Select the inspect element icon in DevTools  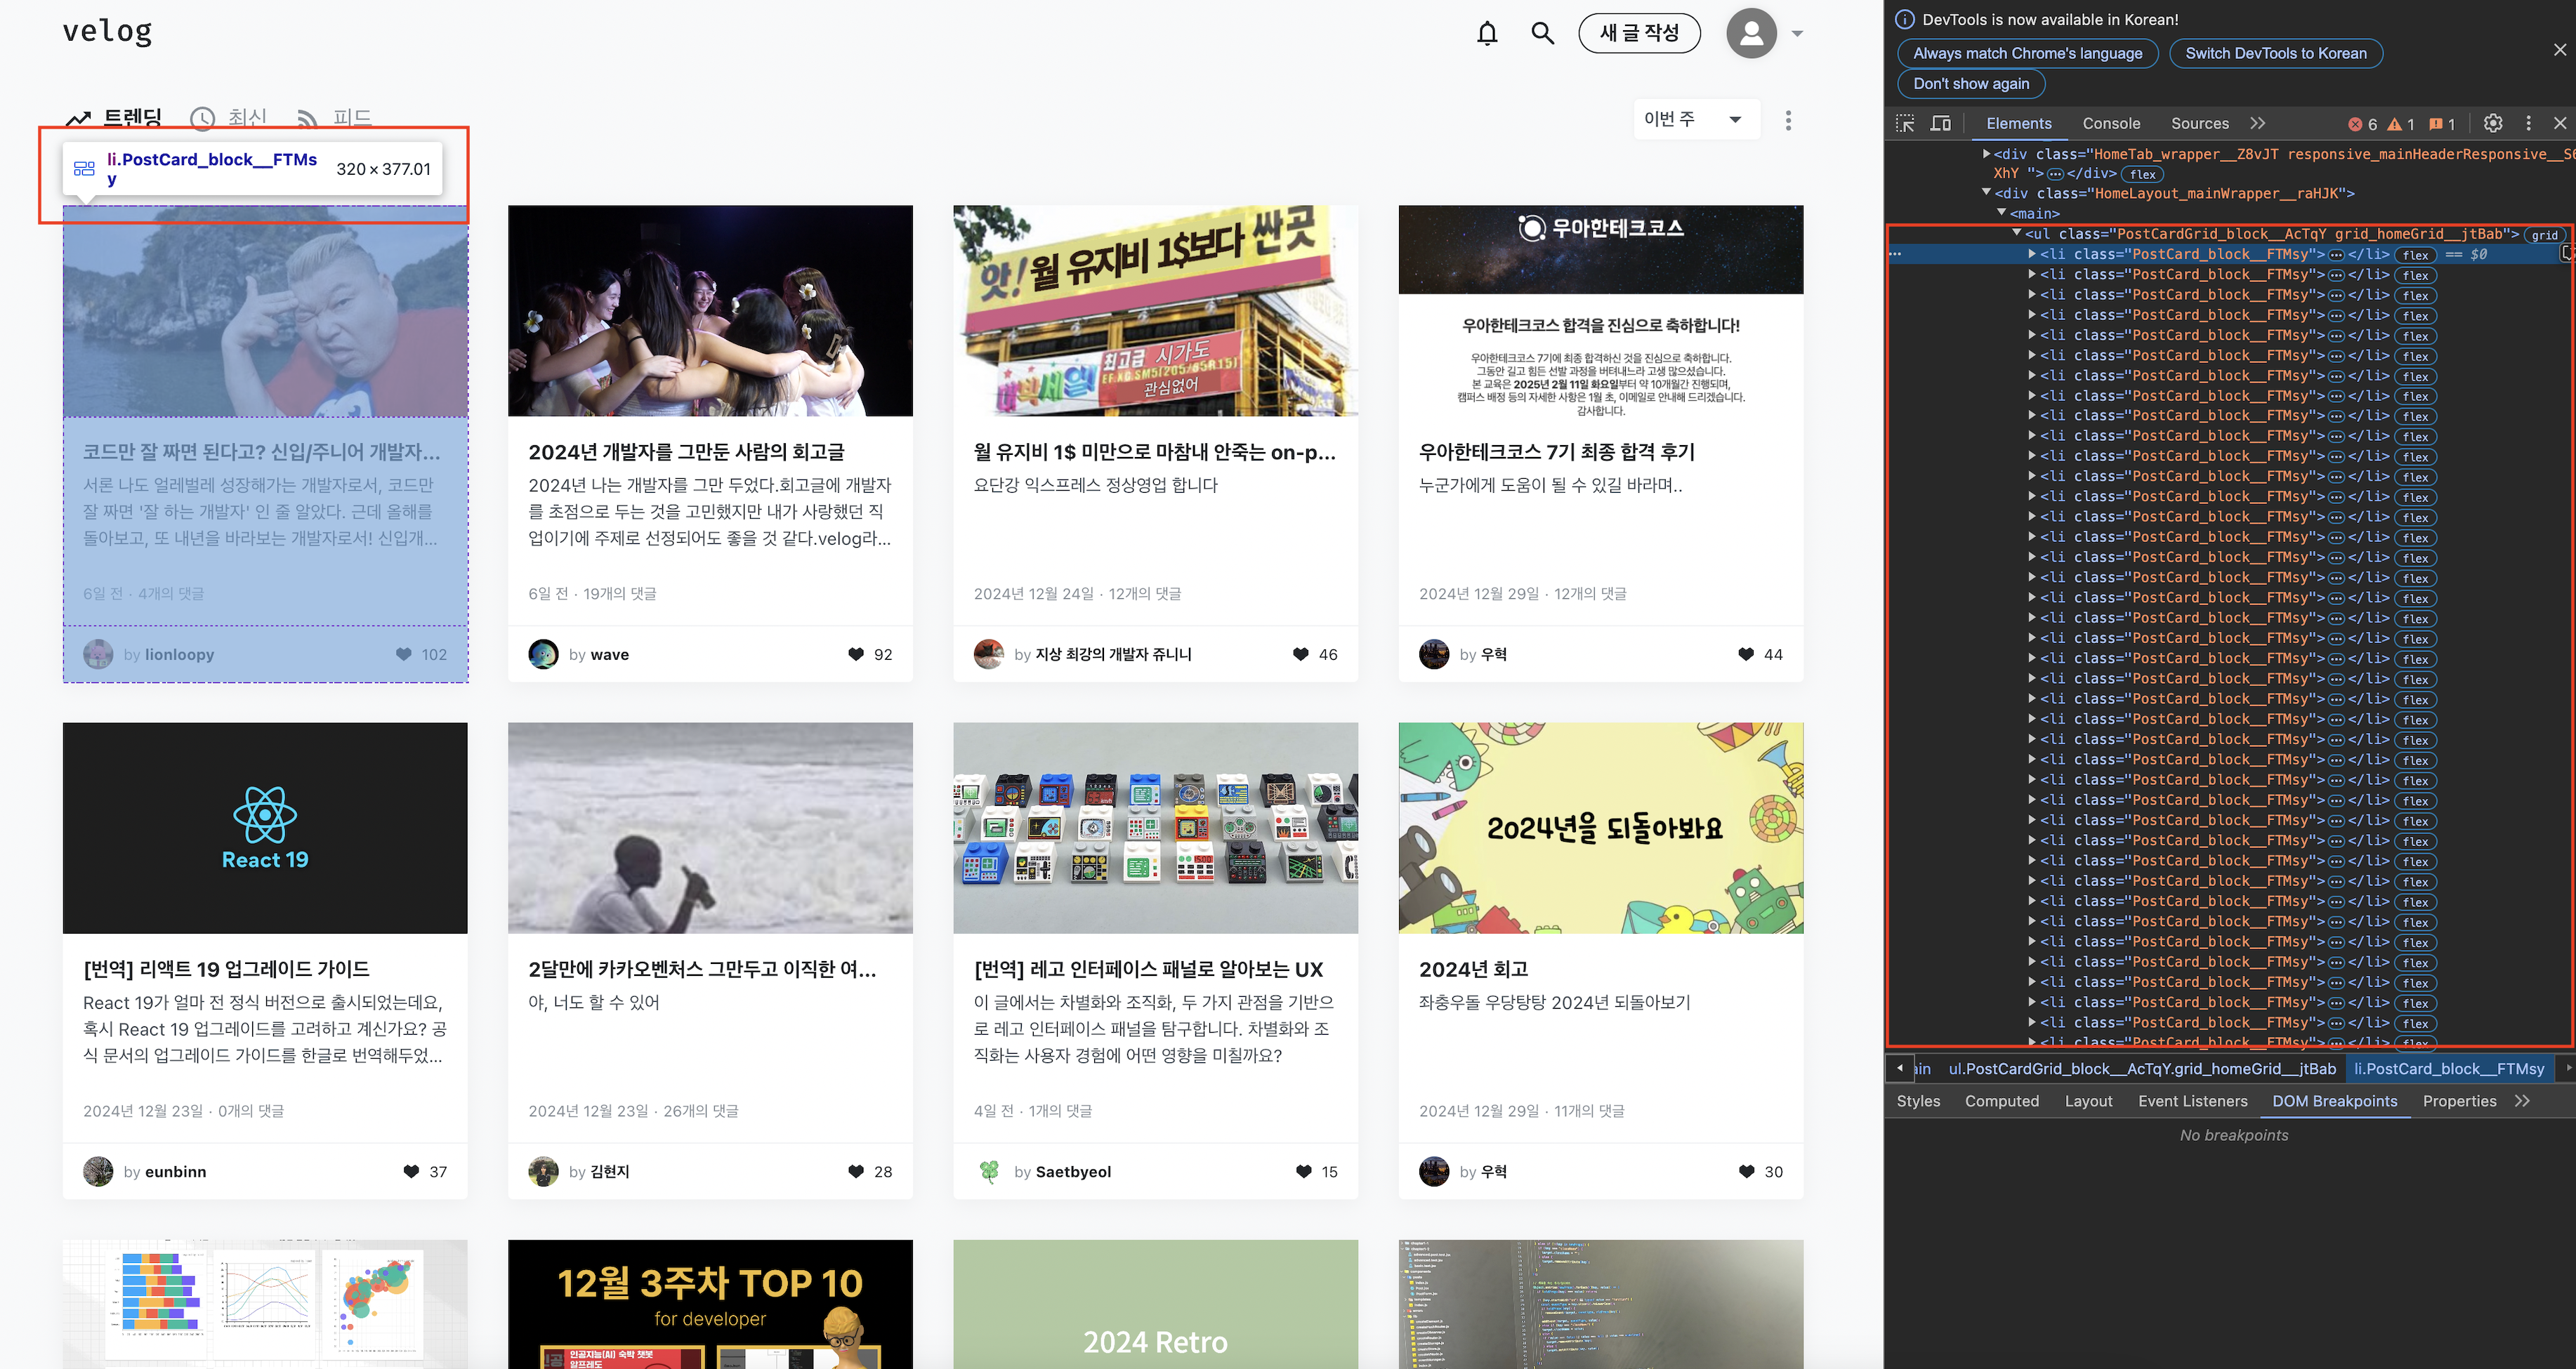pyautogui.click(x=1906, y=123)
